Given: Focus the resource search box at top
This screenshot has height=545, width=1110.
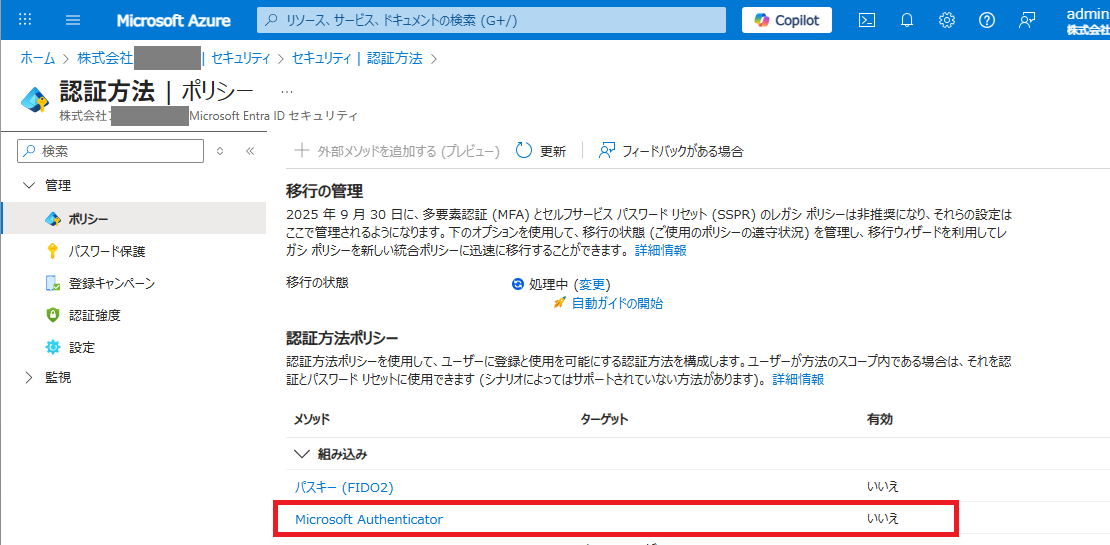Looking at the screenshot, I should pos(491,21).
